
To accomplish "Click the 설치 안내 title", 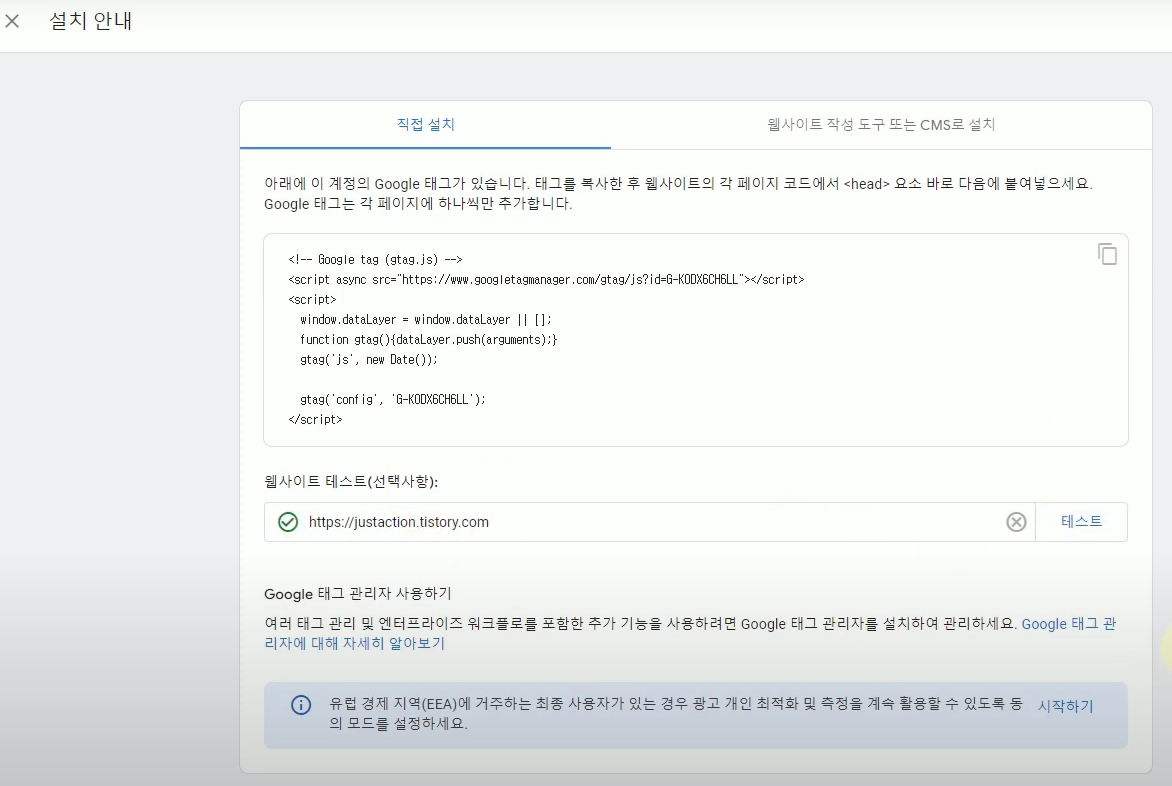I will [90, 21].
